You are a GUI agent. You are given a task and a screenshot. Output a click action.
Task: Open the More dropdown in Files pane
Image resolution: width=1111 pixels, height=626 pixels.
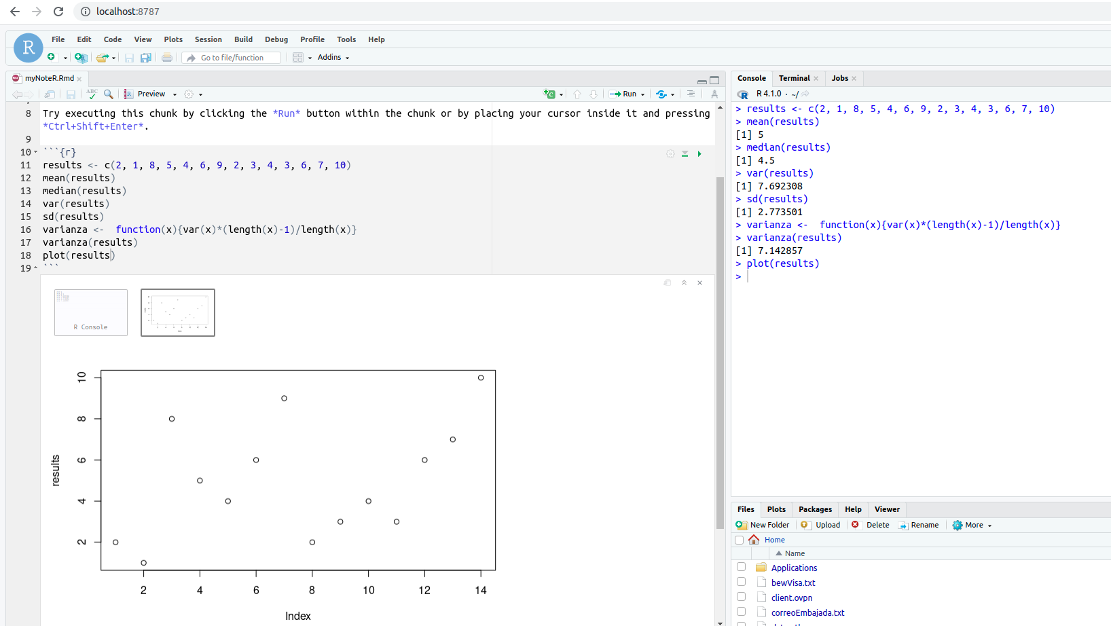(x=972, y=525)
